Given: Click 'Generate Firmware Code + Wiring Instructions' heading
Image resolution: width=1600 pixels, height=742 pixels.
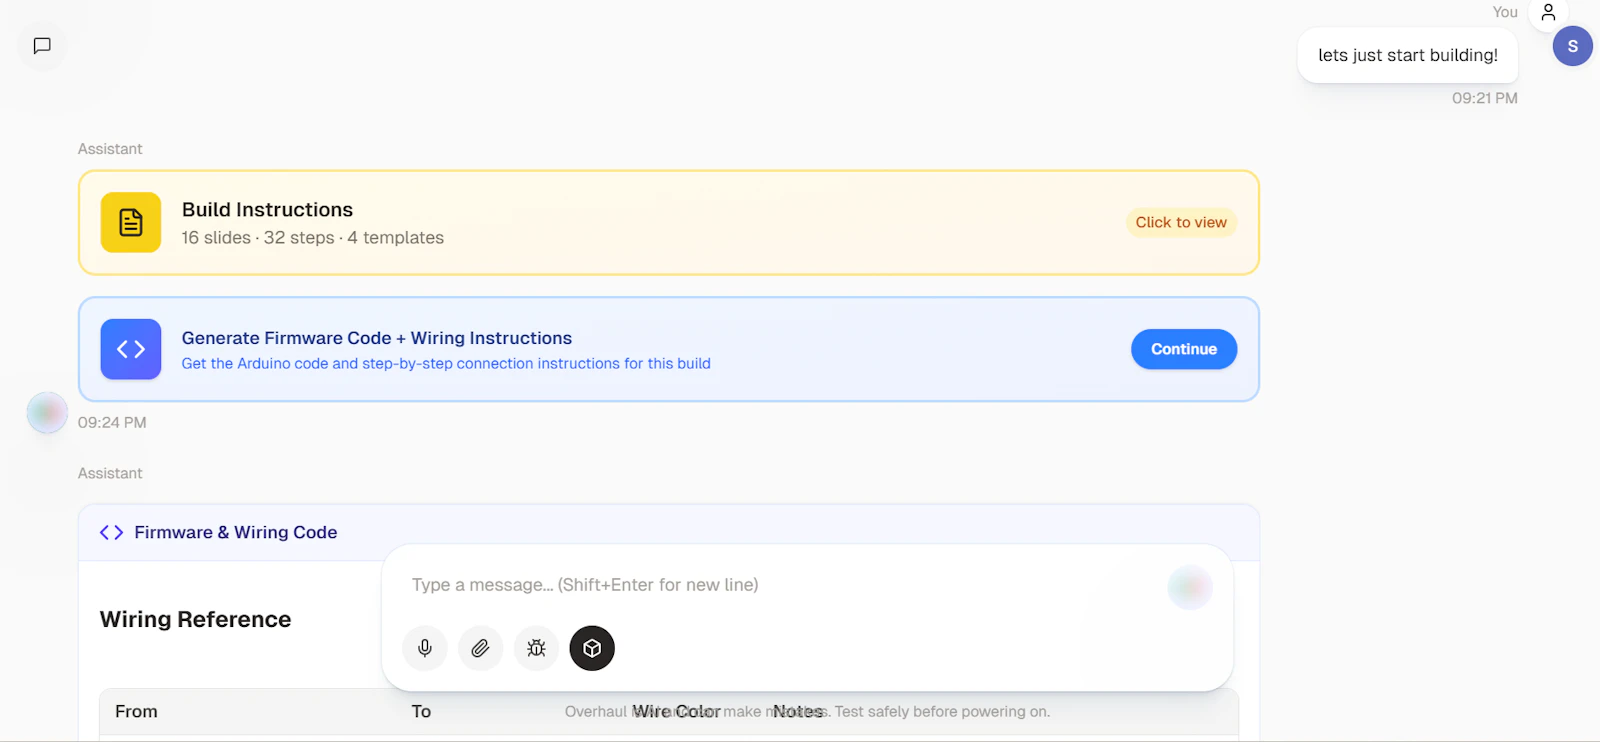Looking at the screenshot, I should pos(377,338).
